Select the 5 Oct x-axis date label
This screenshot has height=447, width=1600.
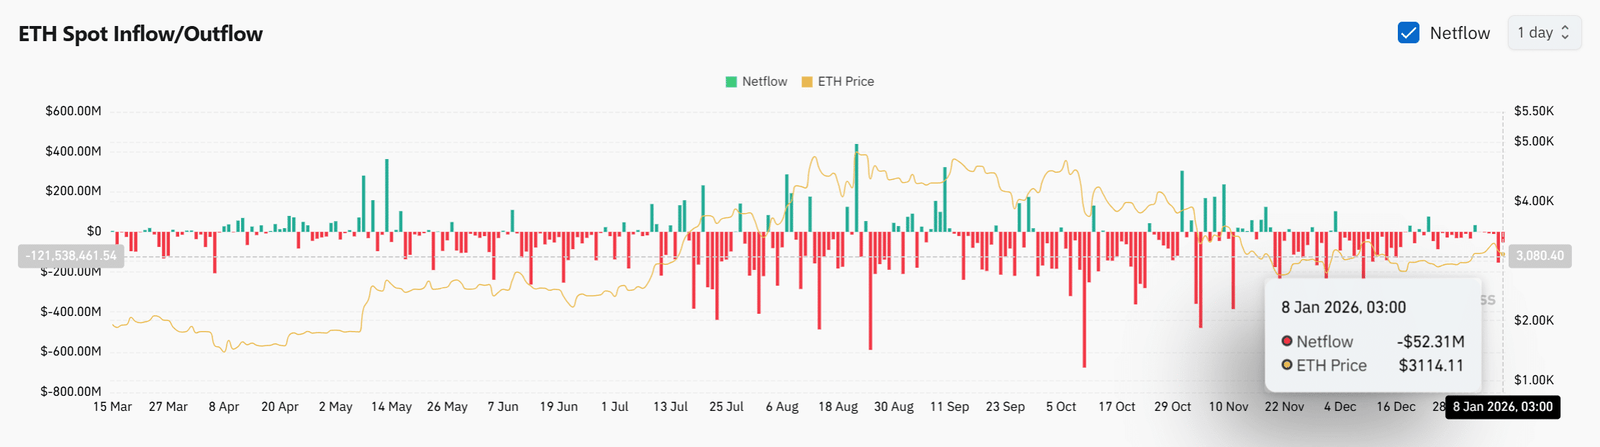(1061, 407)
